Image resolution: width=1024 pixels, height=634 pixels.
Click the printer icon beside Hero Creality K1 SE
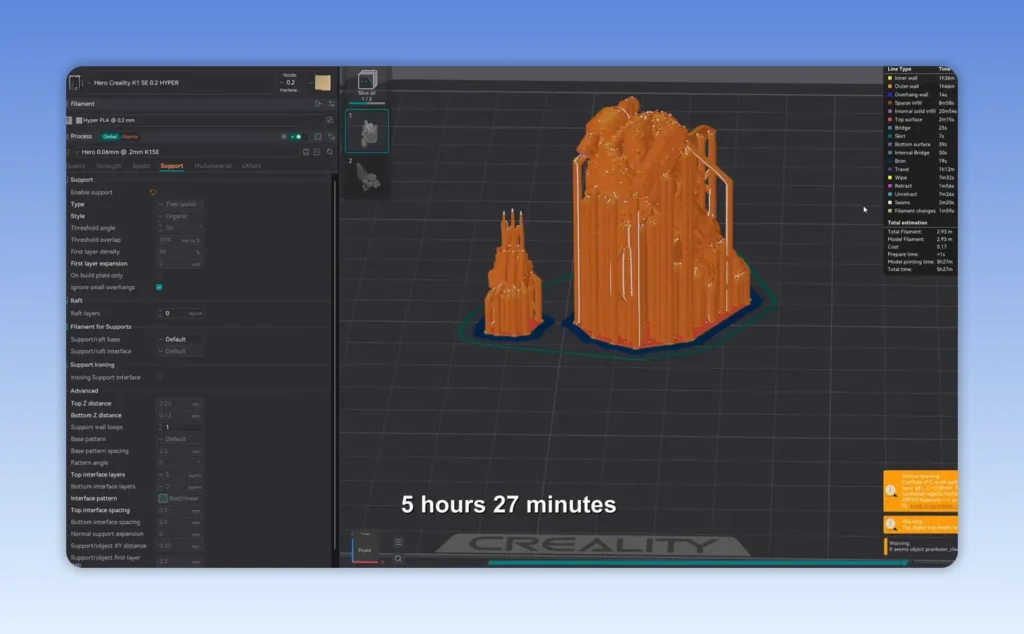[75, 83]
